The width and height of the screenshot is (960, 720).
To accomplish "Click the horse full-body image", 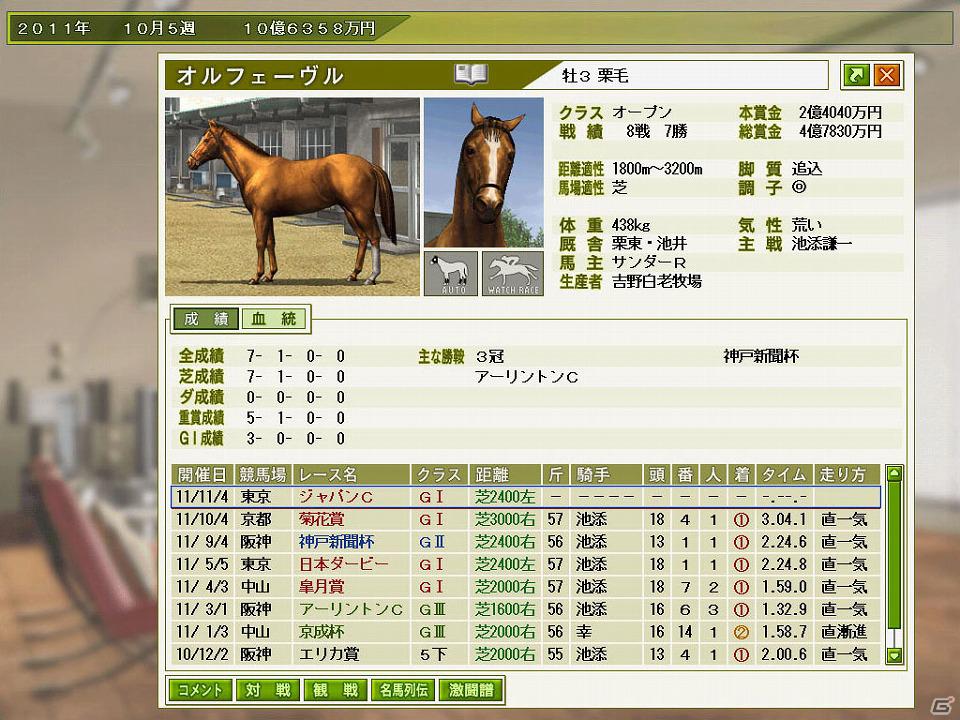I will coord(292,197).
